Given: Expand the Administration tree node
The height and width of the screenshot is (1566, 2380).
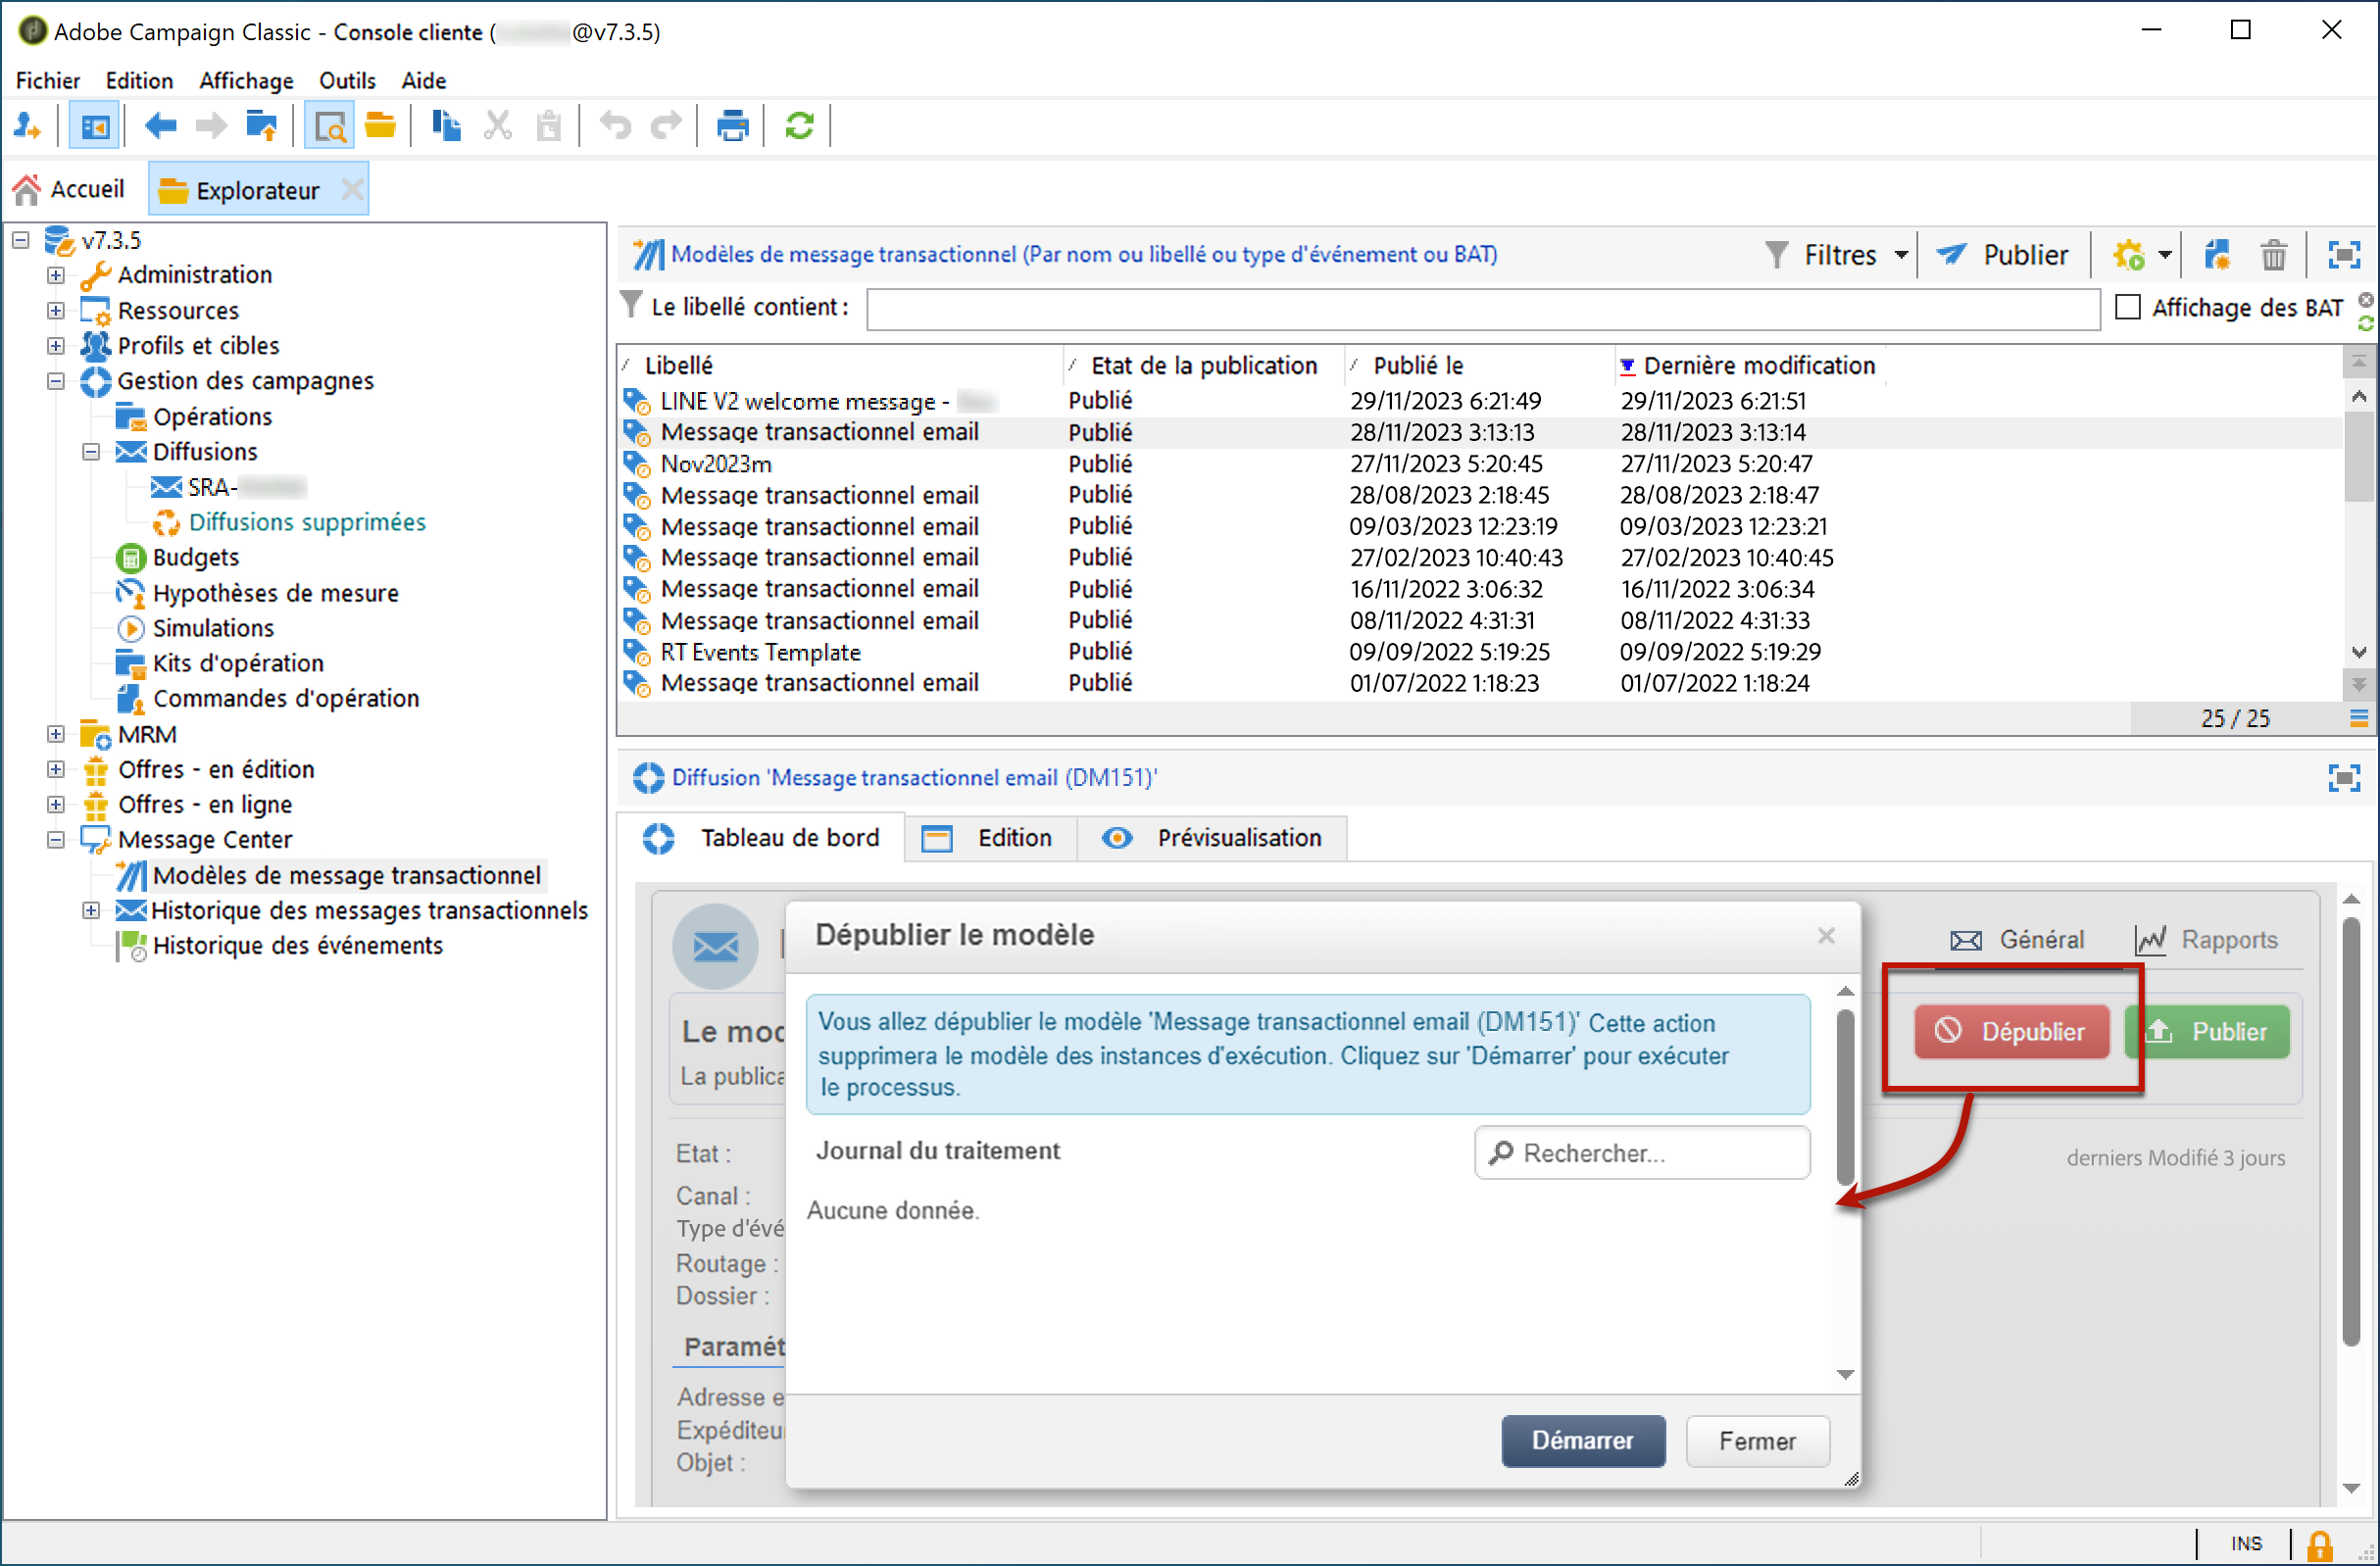Looking at the screenshot, I should click(56, 275).
